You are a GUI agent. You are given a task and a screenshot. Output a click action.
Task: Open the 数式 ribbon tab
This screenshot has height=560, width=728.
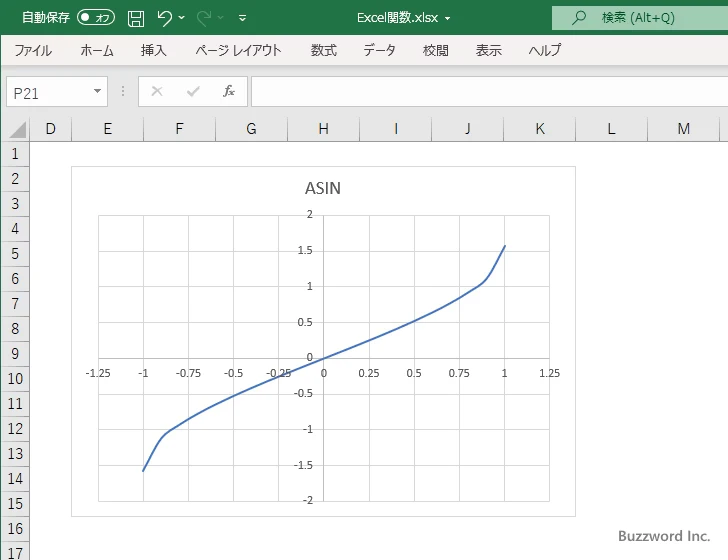[324, 50]
